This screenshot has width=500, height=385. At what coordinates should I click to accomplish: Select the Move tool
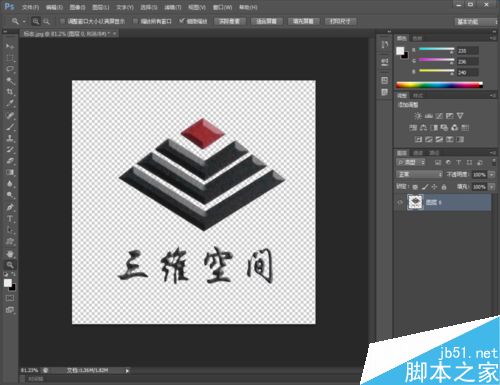click(10, 46)
